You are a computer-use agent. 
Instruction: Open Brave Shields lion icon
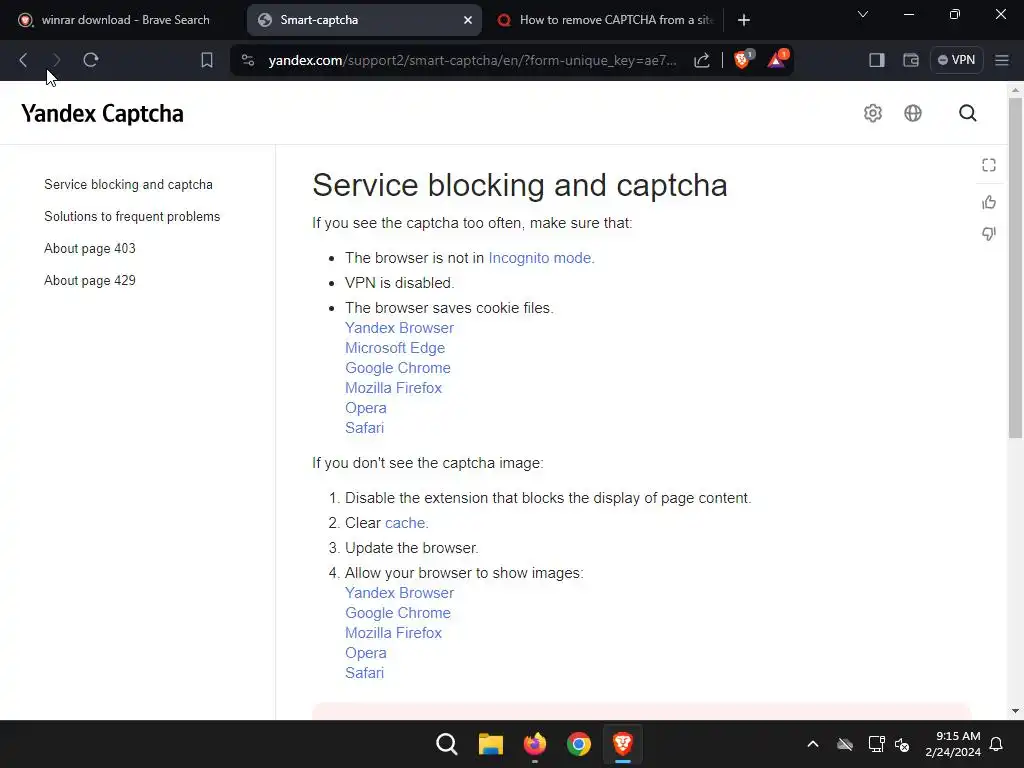click(x=743, y=59)
